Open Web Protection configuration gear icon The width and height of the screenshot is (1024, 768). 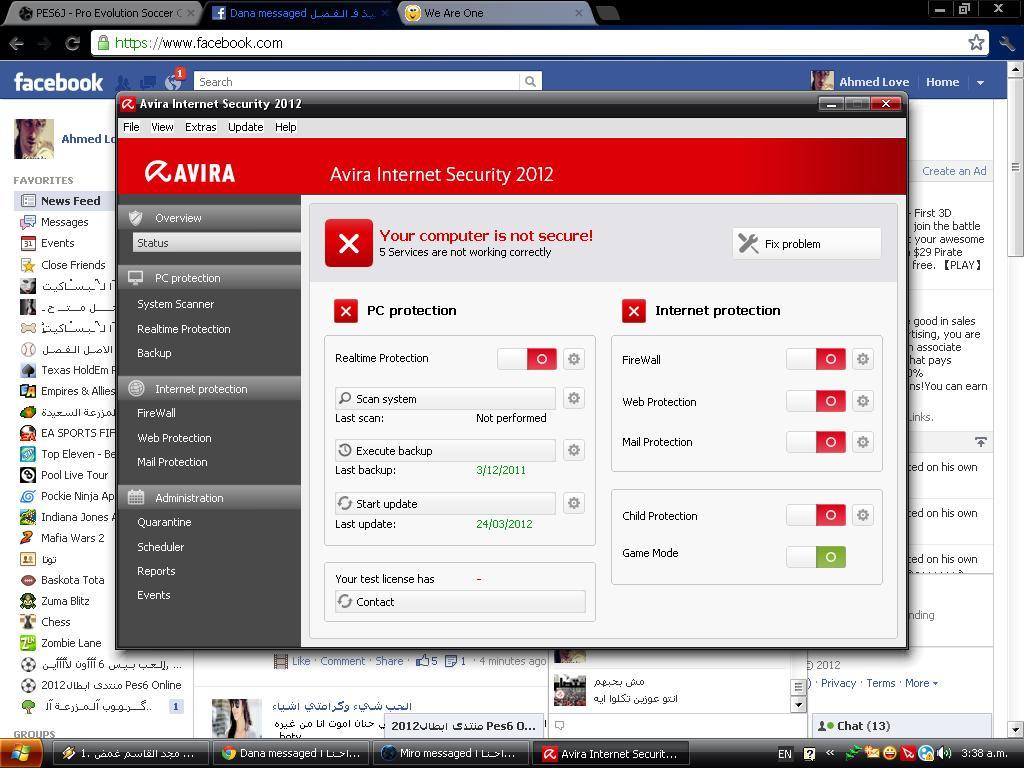(863, 401)
